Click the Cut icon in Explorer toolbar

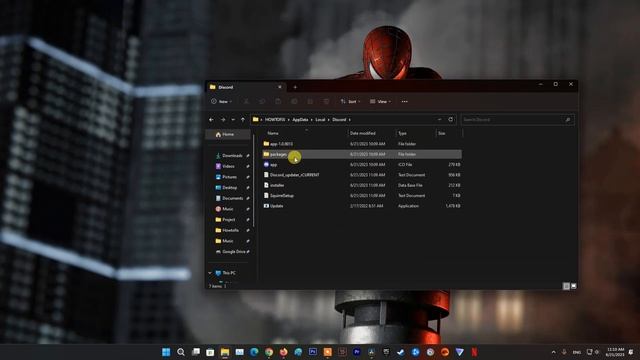coord(246,102)
